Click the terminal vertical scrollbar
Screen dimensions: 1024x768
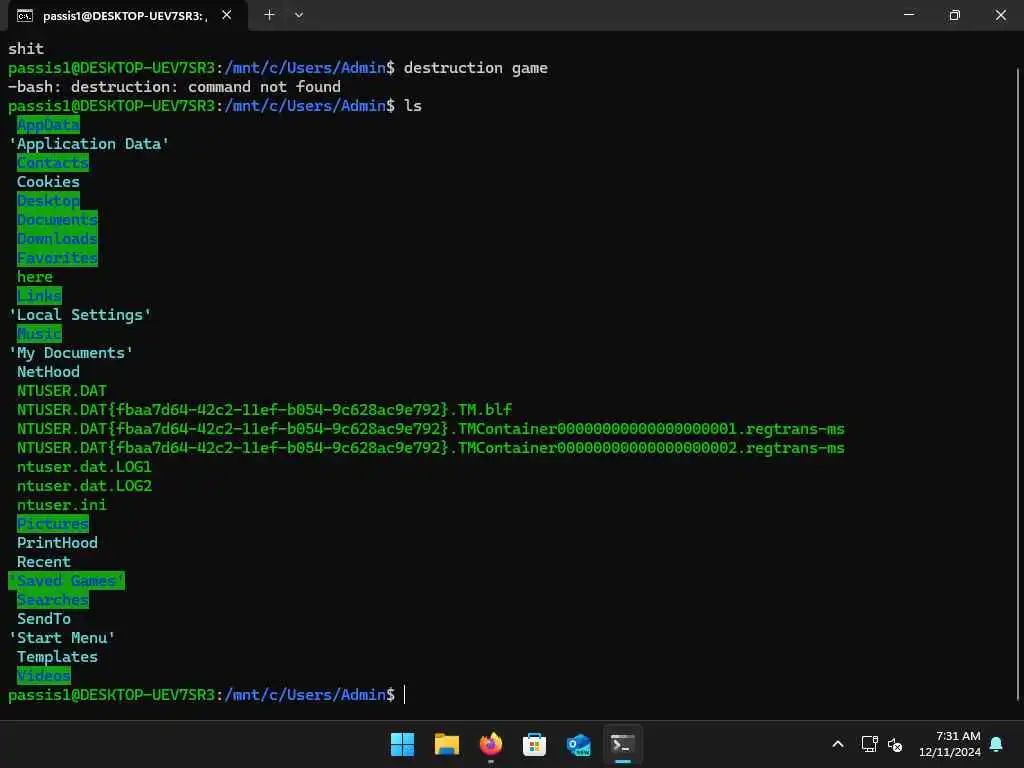(x=1017, y=382)
